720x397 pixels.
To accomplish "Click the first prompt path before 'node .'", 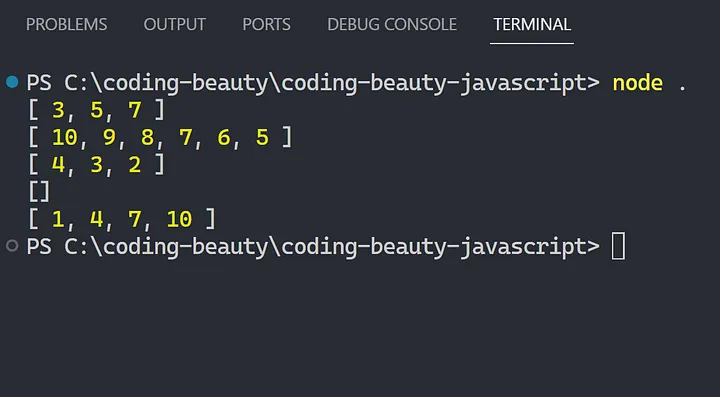I will pyautogui.click(x=313, y=83).
